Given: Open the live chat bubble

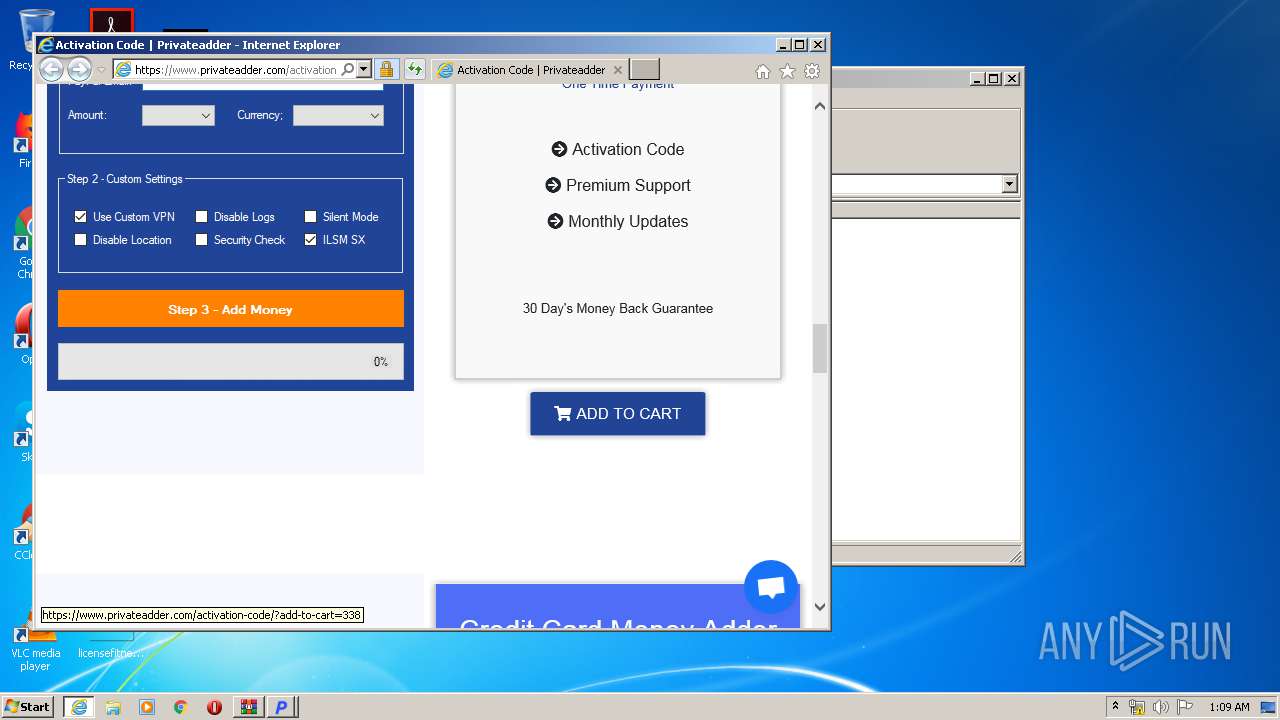Looking at the screenshot, I should 771,587.
